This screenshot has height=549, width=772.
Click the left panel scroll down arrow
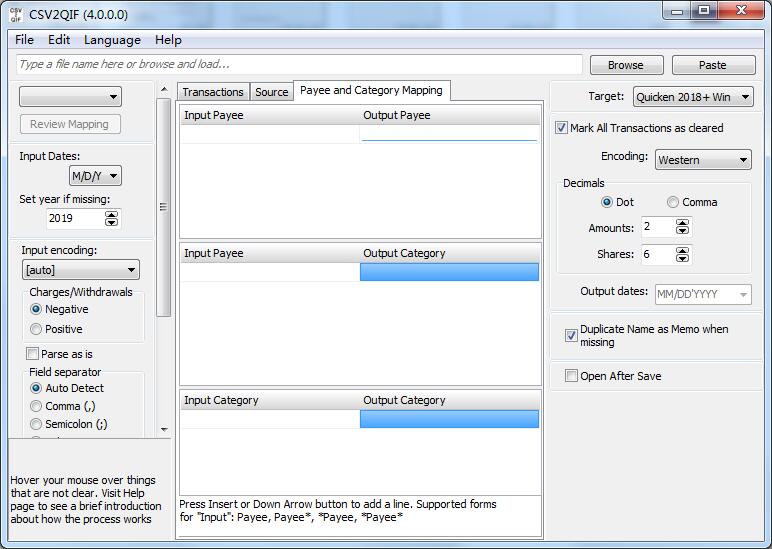(164, 430)
